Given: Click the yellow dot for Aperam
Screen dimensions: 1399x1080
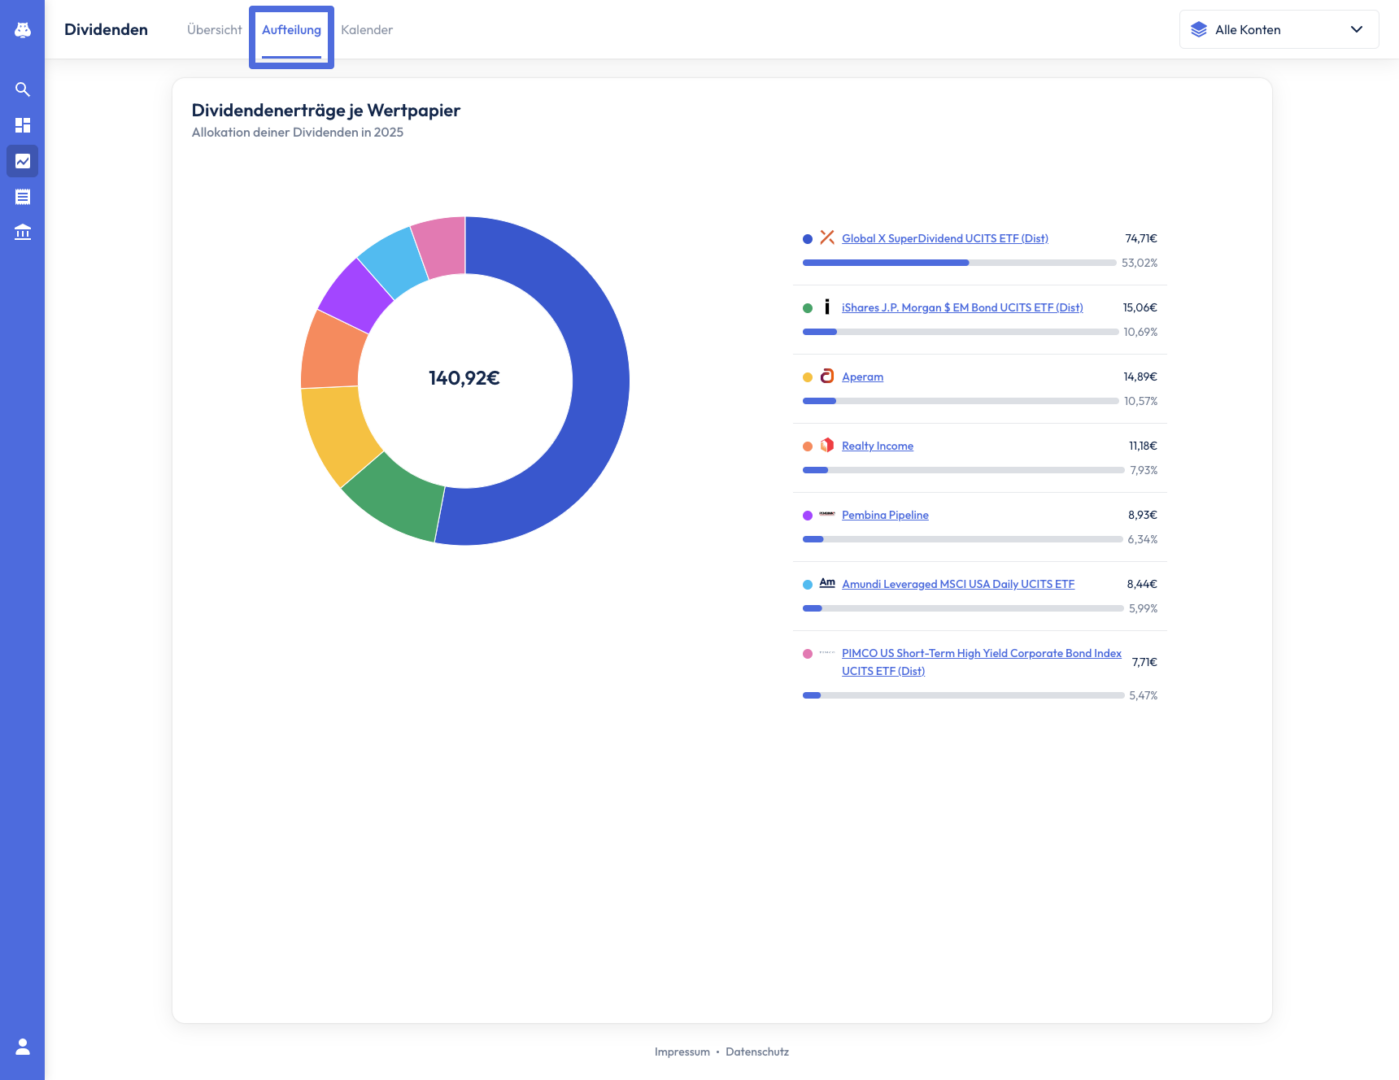Looking at the screenshot, I should click(x=807, y=377).
